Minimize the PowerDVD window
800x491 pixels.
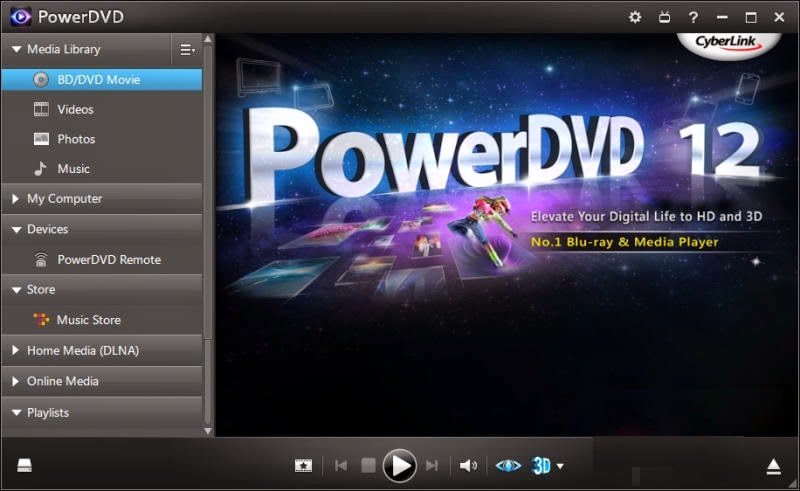(722, 17)
